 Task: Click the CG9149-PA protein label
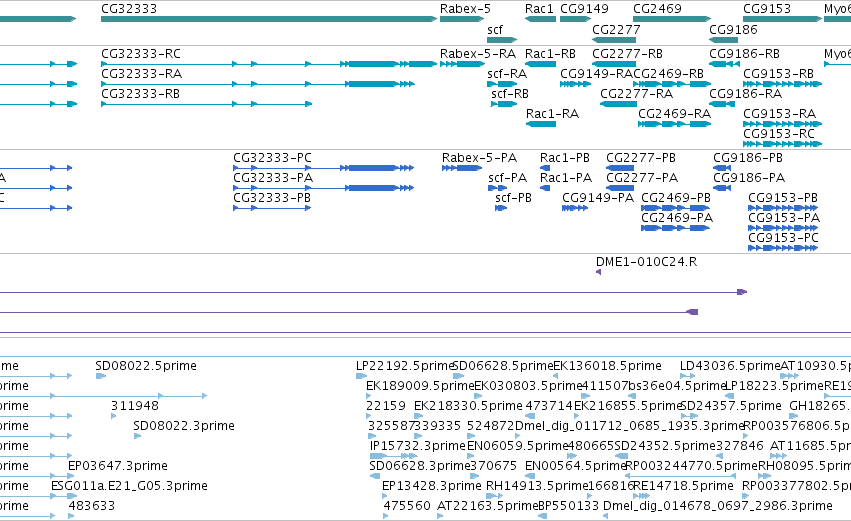[x=598, y=198]
